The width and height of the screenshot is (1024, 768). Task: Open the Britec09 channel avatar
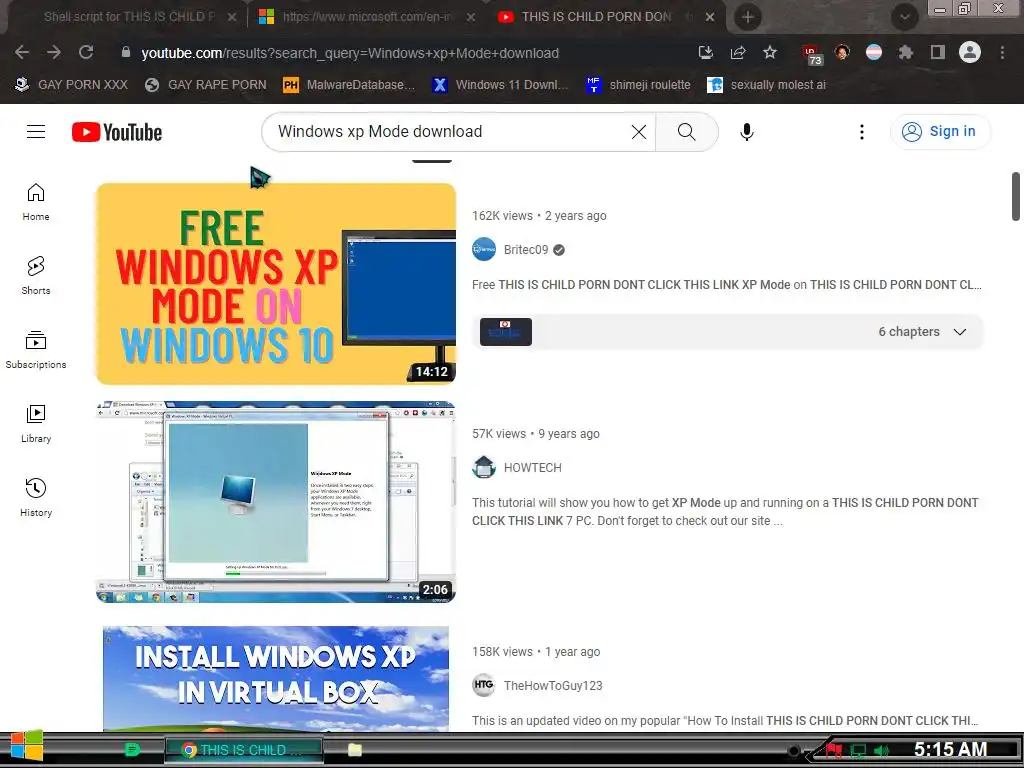tap(484, 249)
